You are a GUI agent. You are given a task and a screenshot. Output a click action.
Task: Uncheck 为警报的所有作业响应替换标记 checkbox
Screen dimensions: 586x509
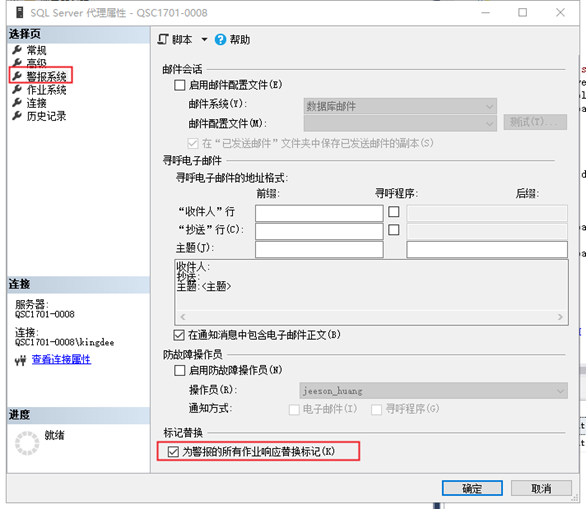pyautogui.click(x=173, y=451)
